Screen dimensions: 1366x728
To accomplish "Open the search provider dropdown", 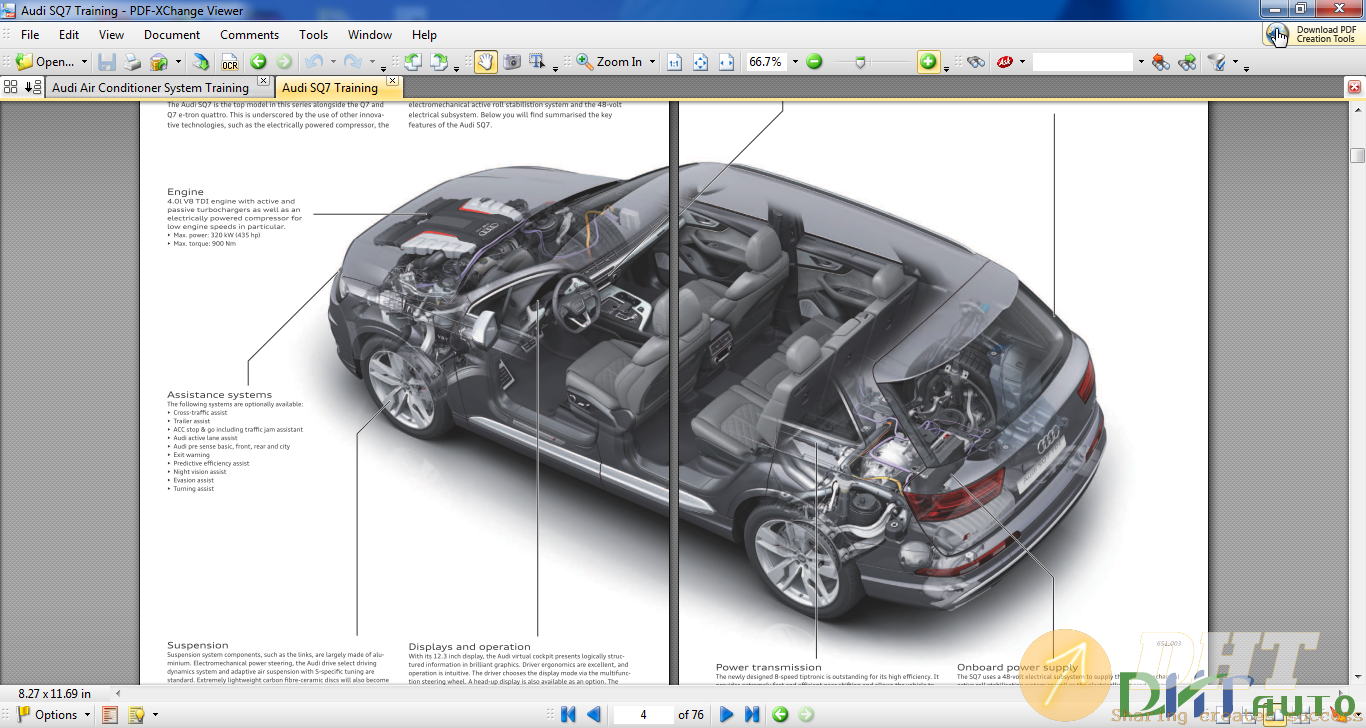I will pos(1022,62).
